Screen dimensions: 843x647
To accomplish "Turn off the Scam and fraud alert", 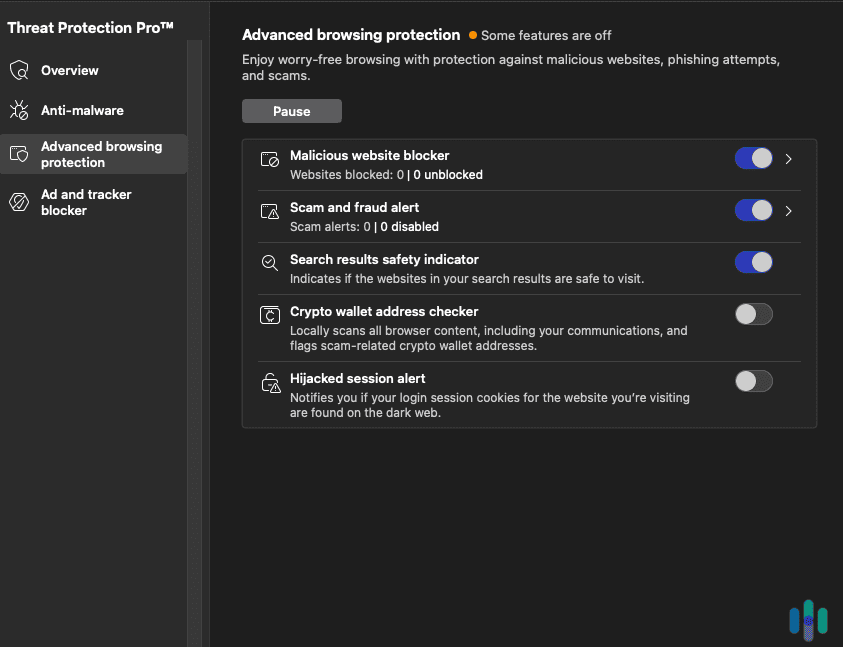I will [x=753, y=210].
